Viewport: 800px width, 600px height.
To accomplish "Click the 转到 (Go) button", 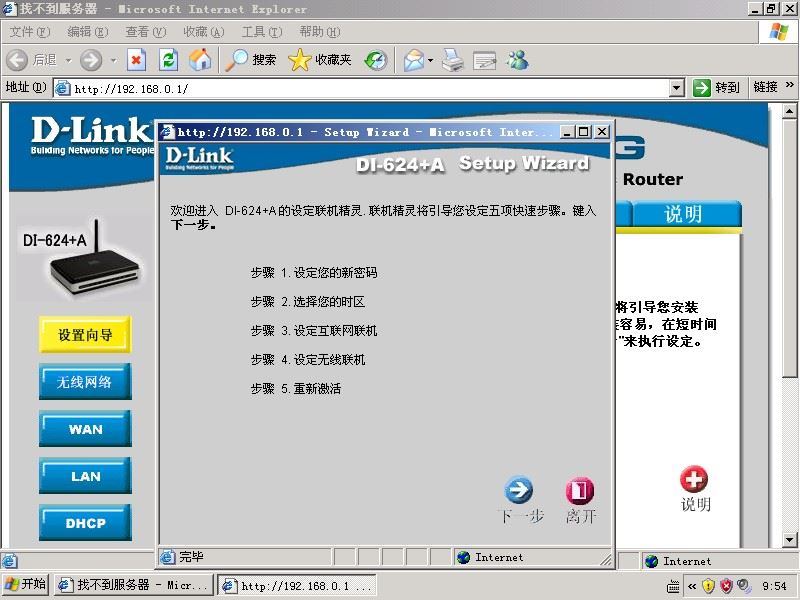I will [x=716, y=88].
